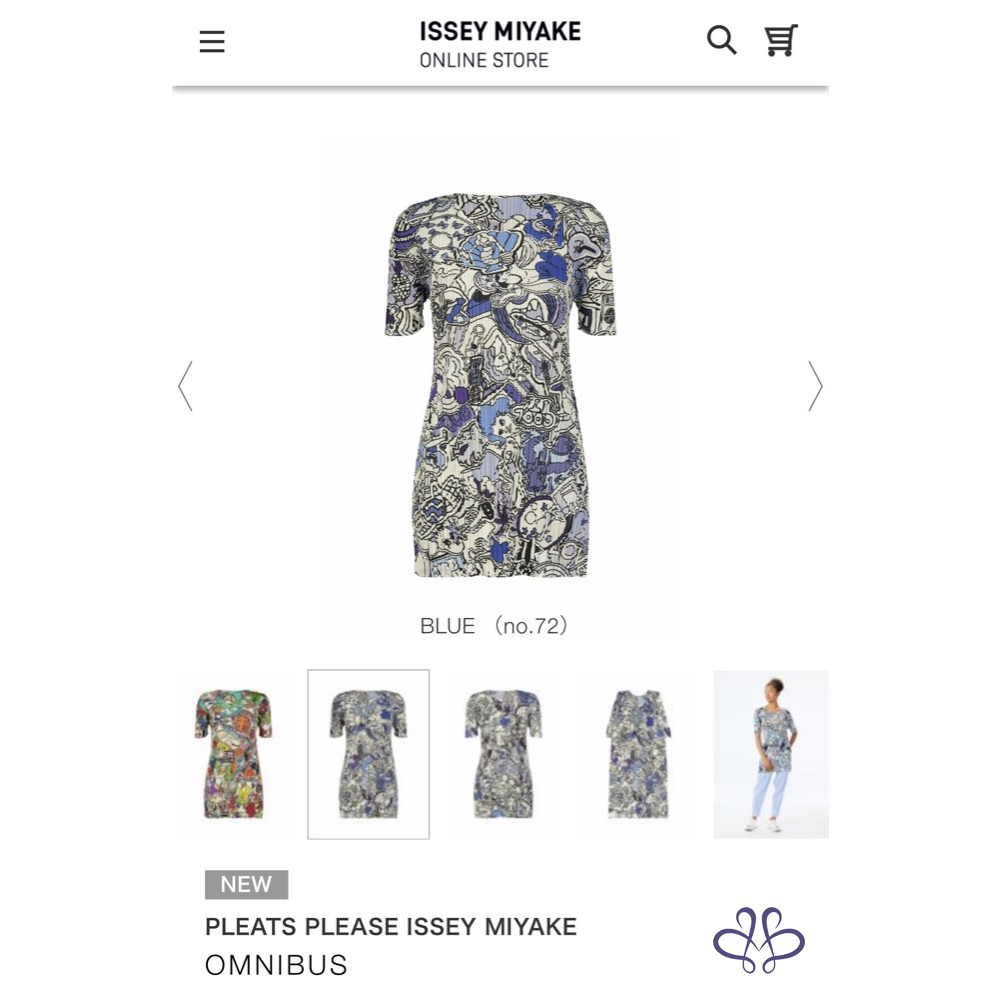The image size is (1000, 1000).
Task: Open the search magnifier icon
Action: 721,40
